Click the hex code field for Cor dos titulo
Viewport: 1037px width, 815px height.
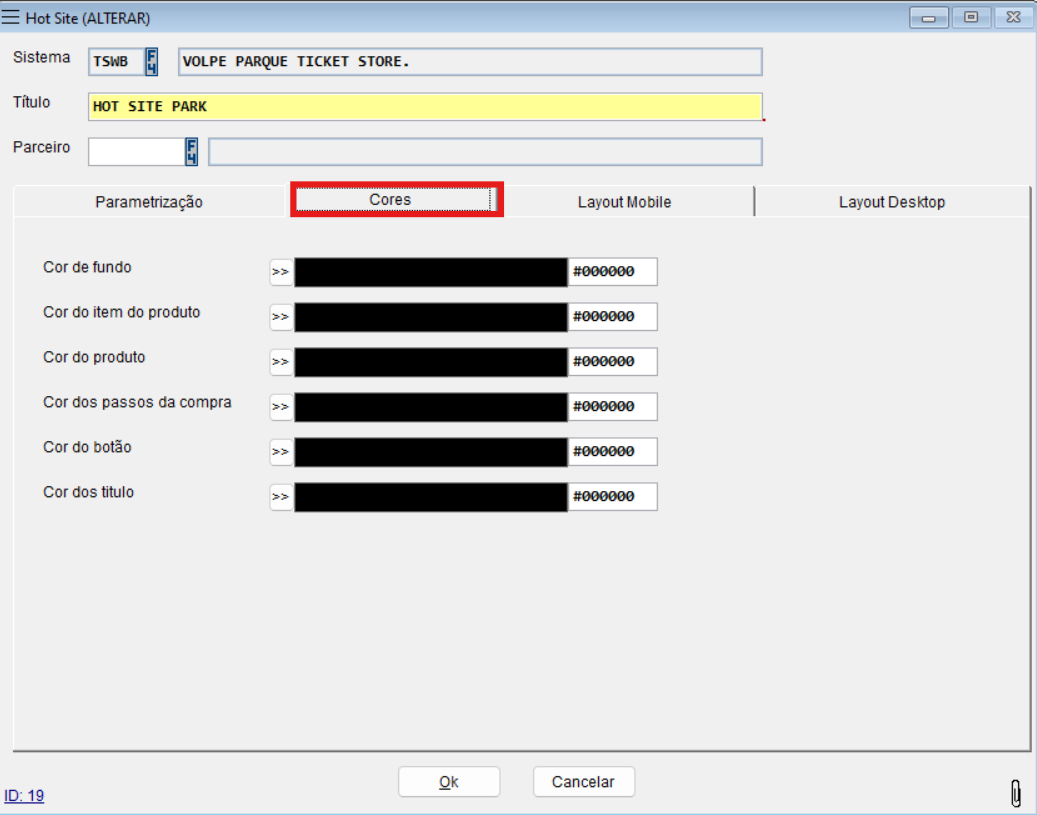(613, 497)
